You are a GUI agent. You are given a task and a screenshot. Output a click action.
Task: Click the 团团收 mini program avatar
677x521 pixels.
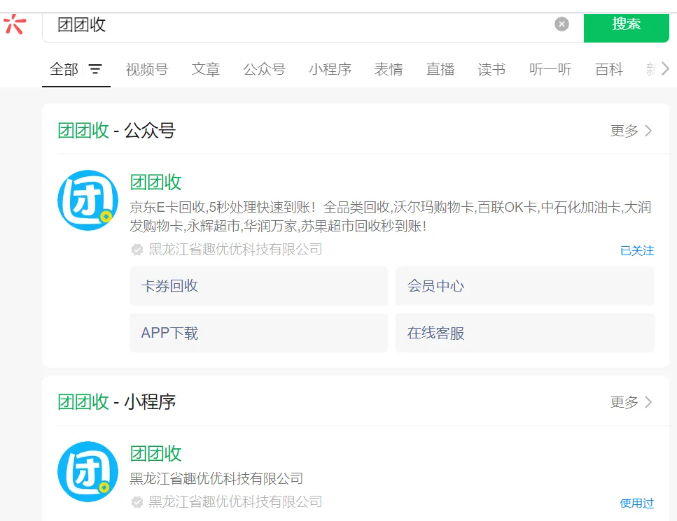(88, 471)
